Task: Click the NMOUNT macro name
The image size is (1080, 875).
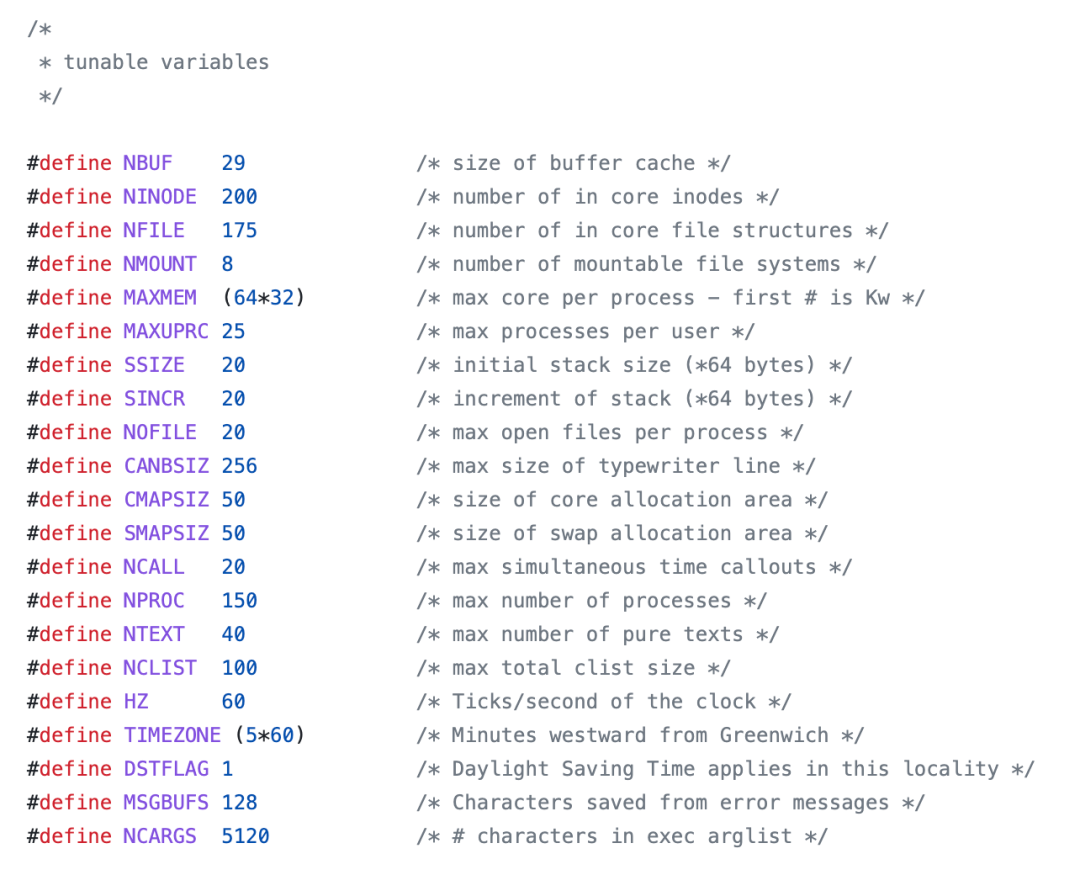Action: coord(160,264)
